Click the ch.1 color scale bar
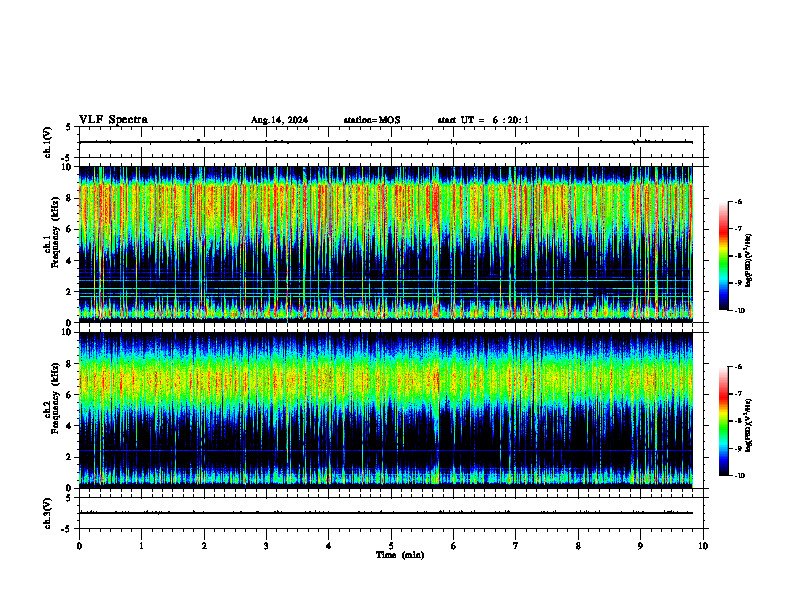792x612 pixels. coord(723,256)
